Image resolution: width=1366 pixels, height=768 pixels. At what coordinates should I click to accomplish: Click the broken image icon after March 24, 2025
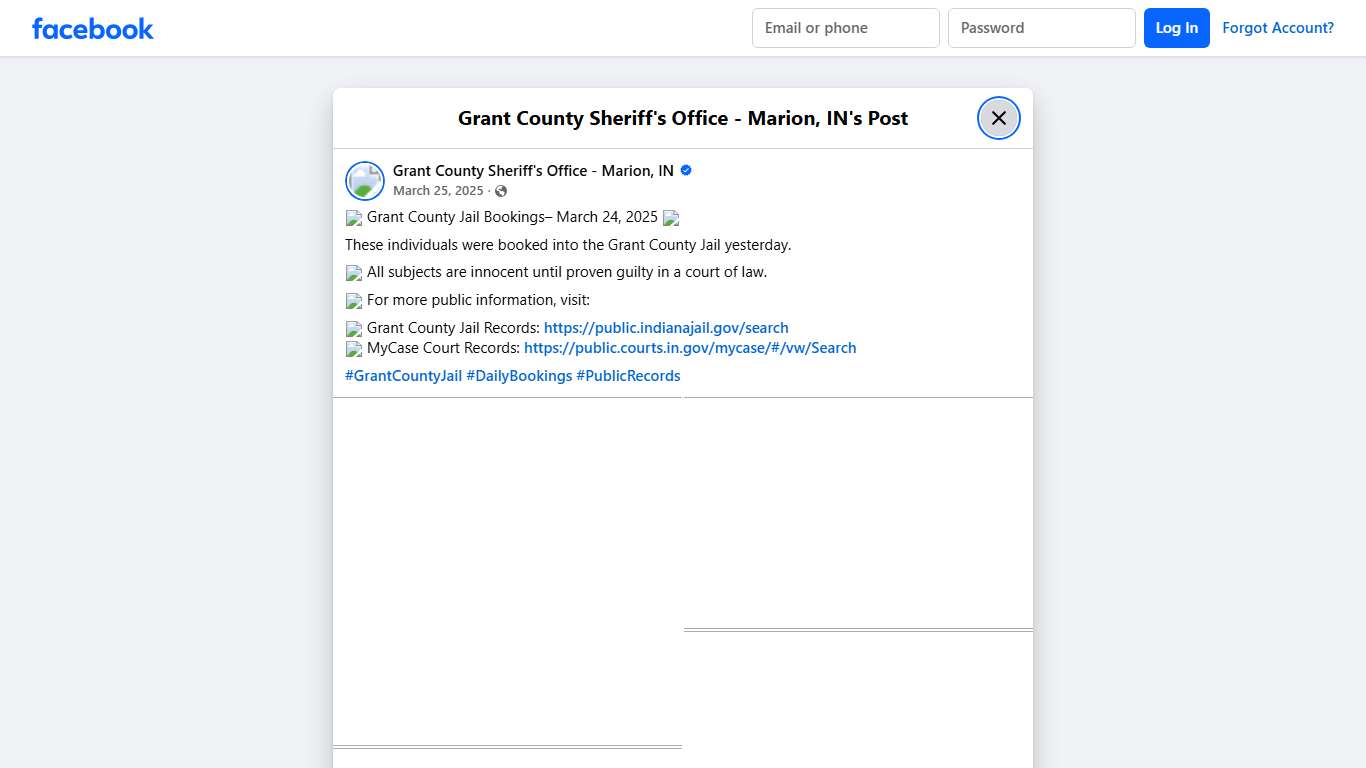[671, 218]
